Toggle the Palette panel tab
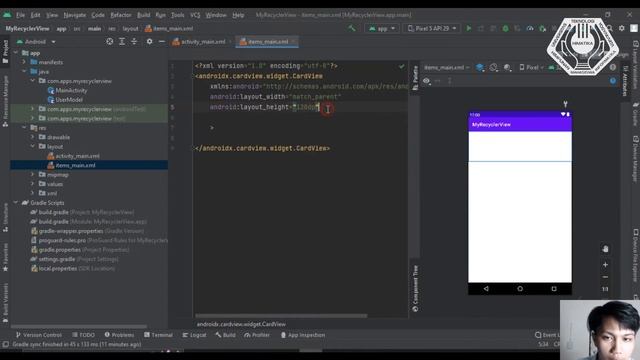 [x=415, y=78]
